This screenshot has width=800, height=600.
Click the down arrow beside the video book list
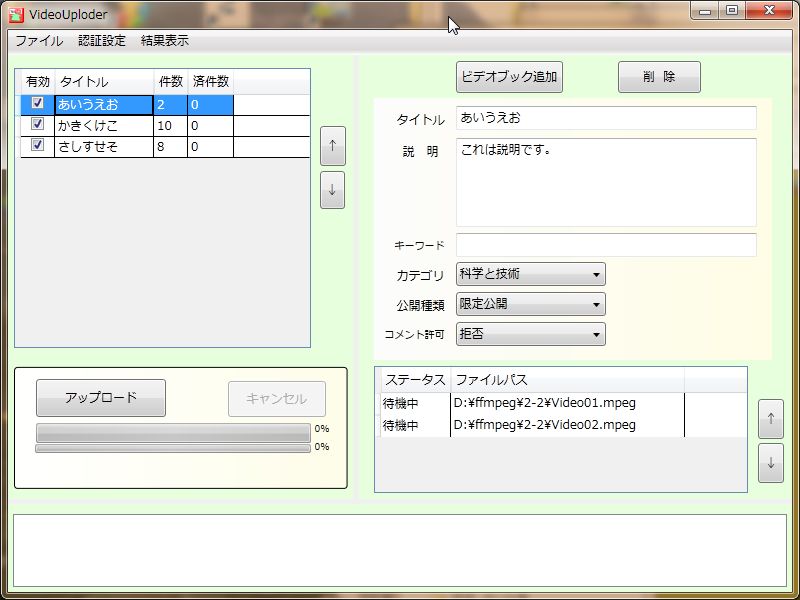332,190
